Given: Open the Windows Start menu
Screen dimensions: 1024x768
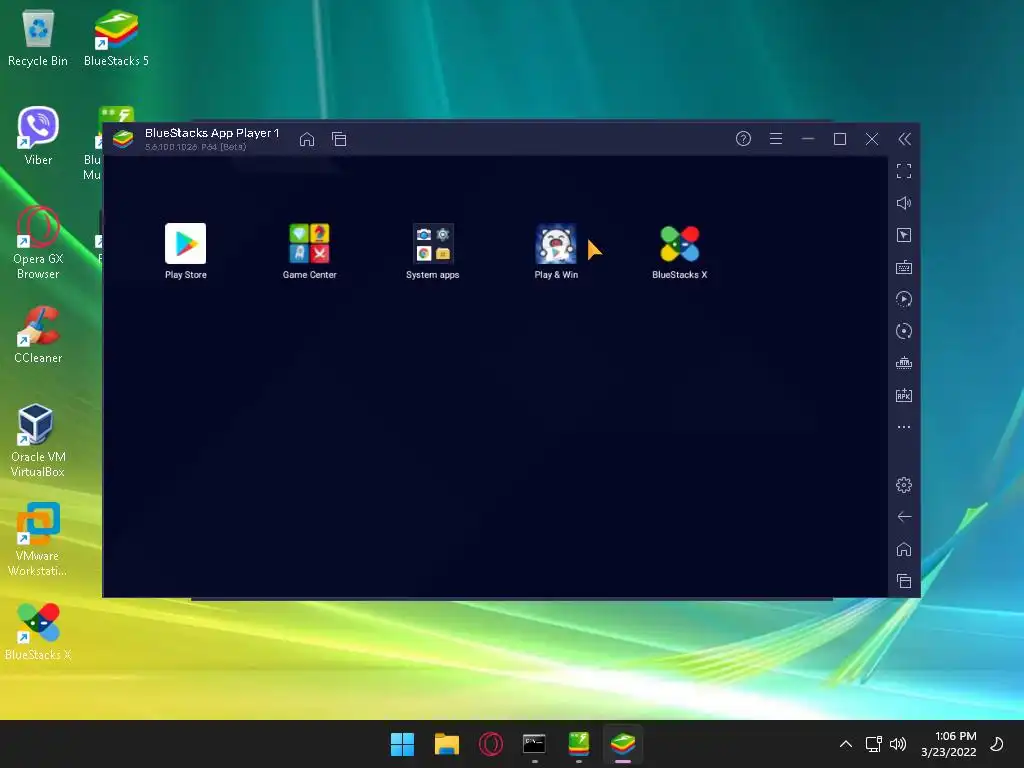Looking at the screenshot, I should 402,744.
